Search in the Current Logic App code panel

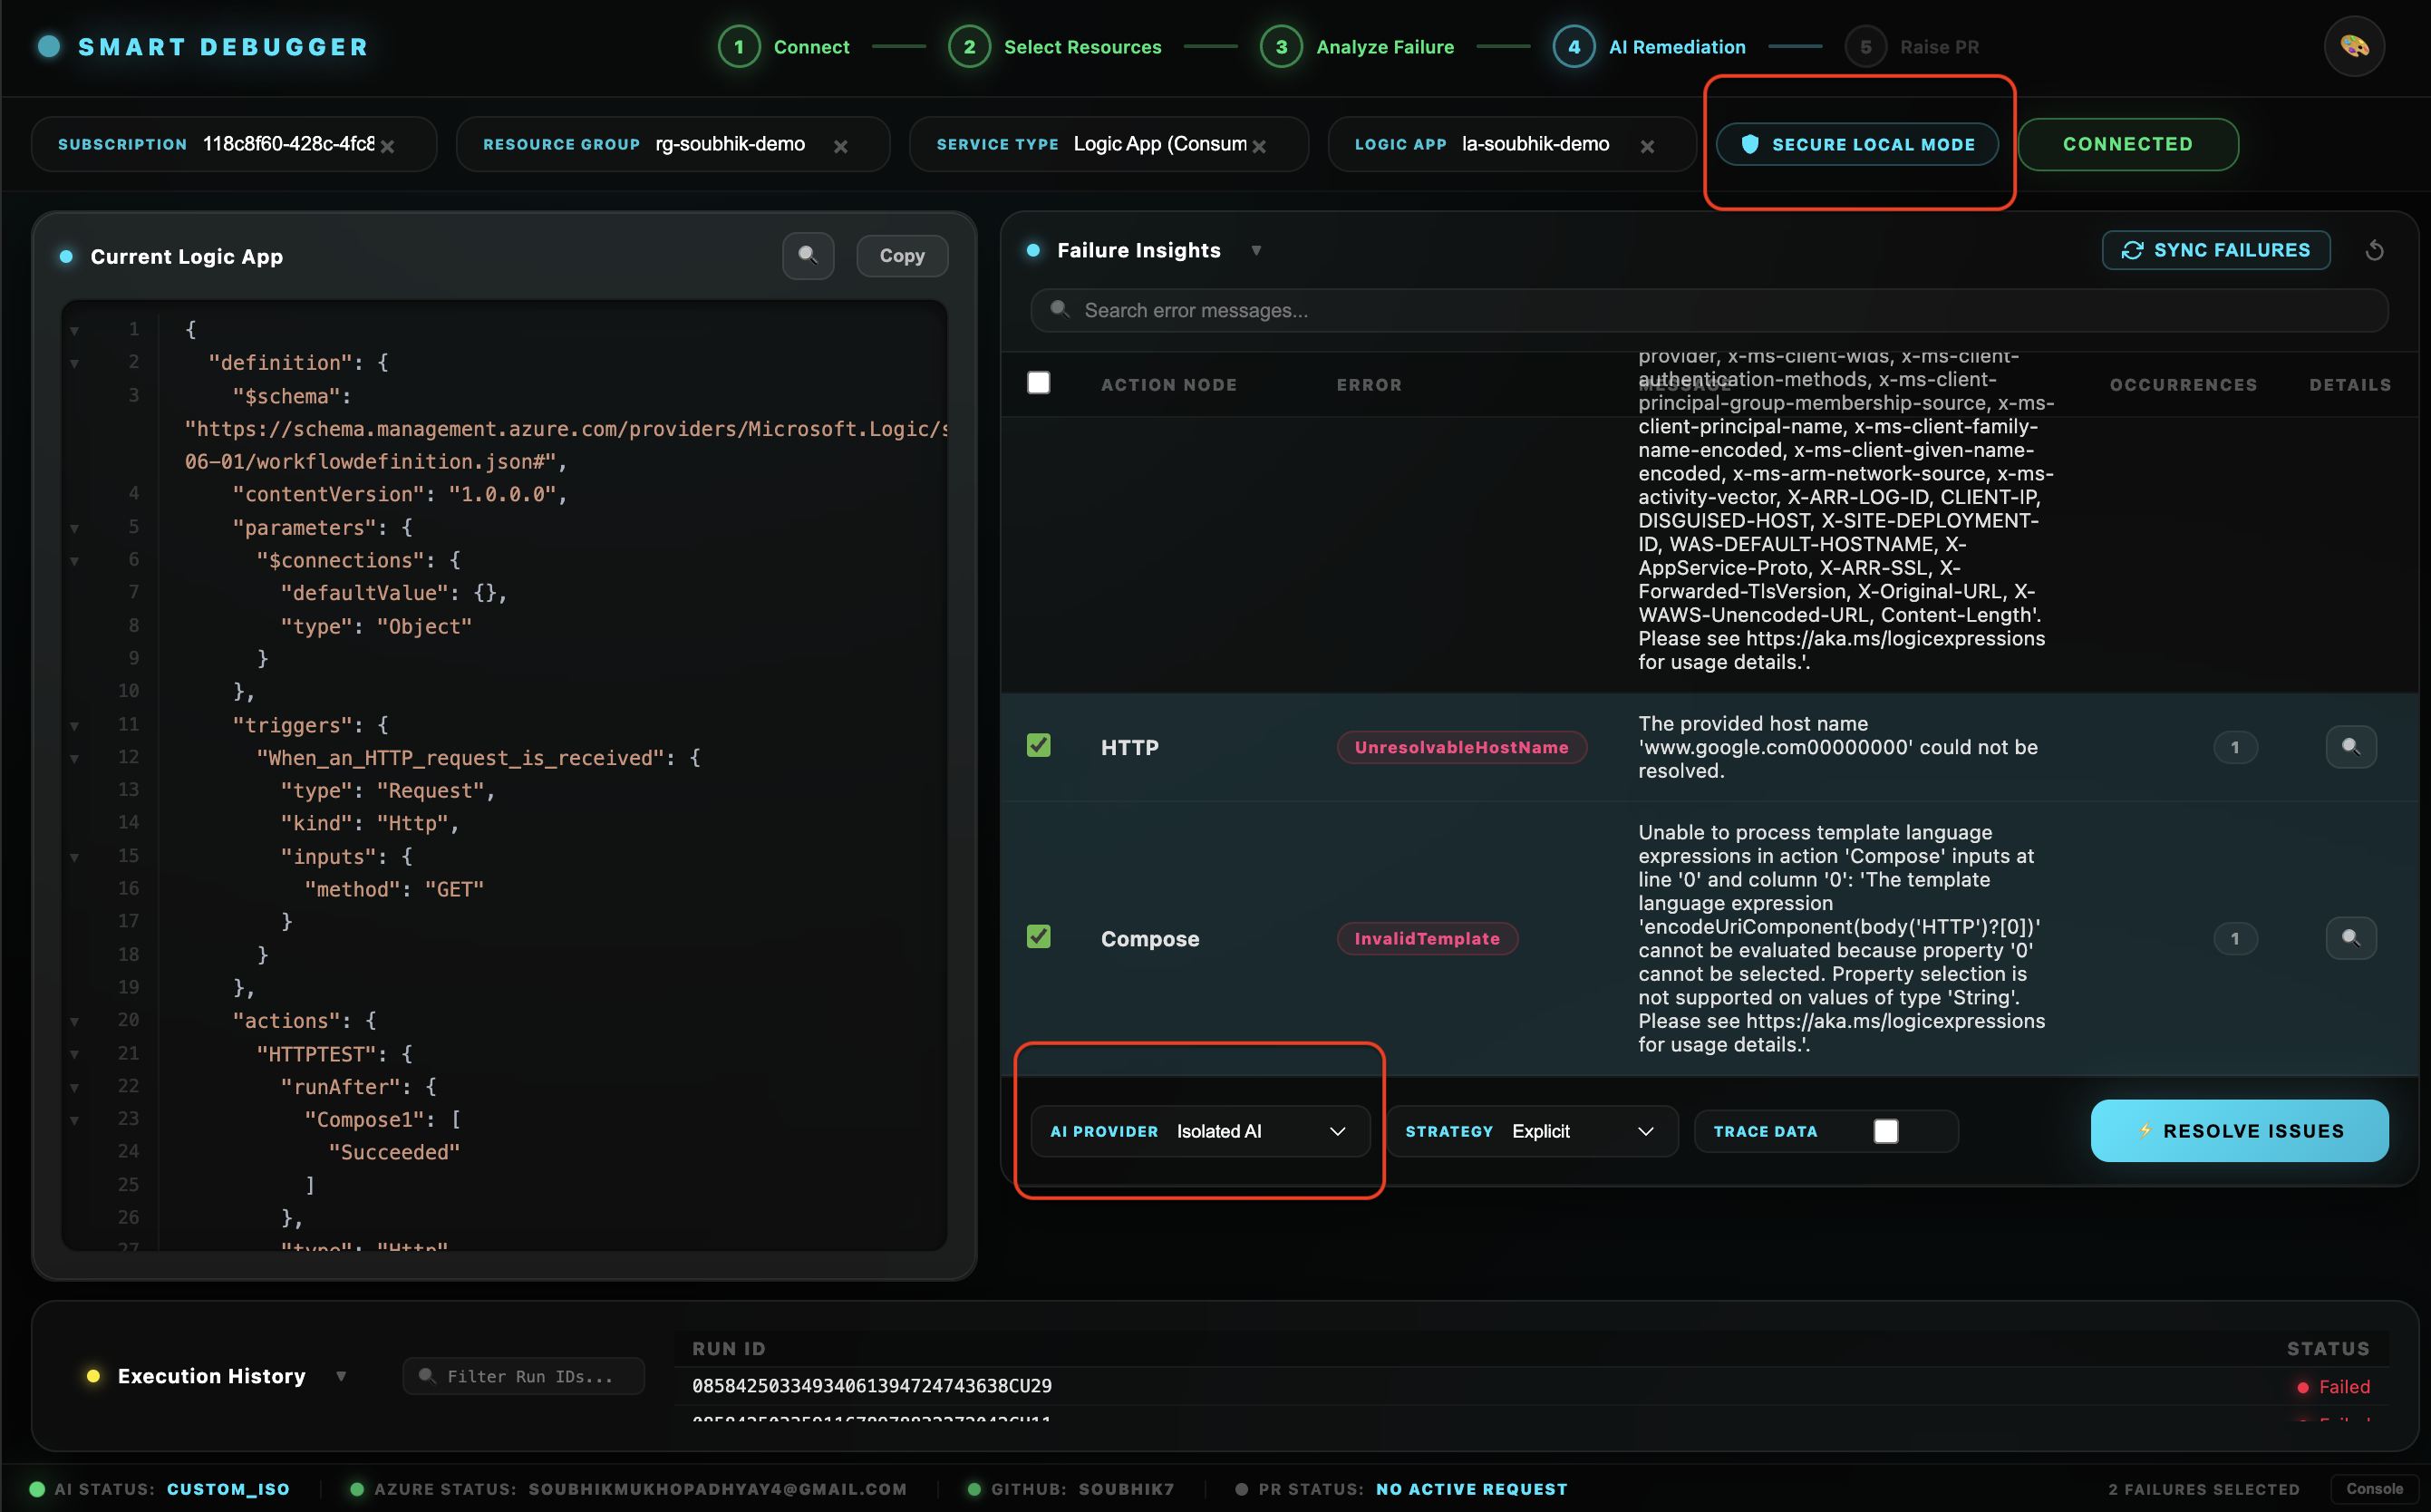[x=808, y=256]
